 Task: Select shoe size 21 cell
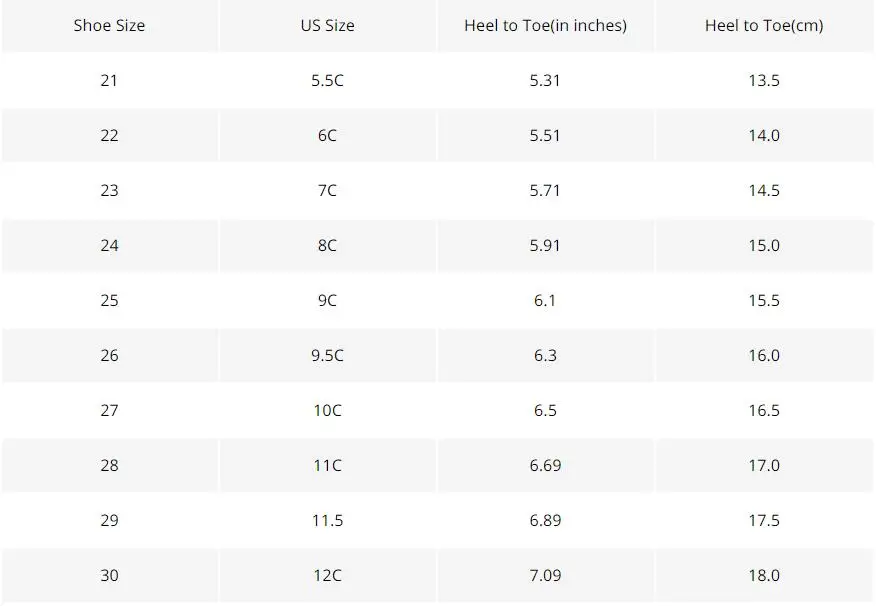[109, 80]
